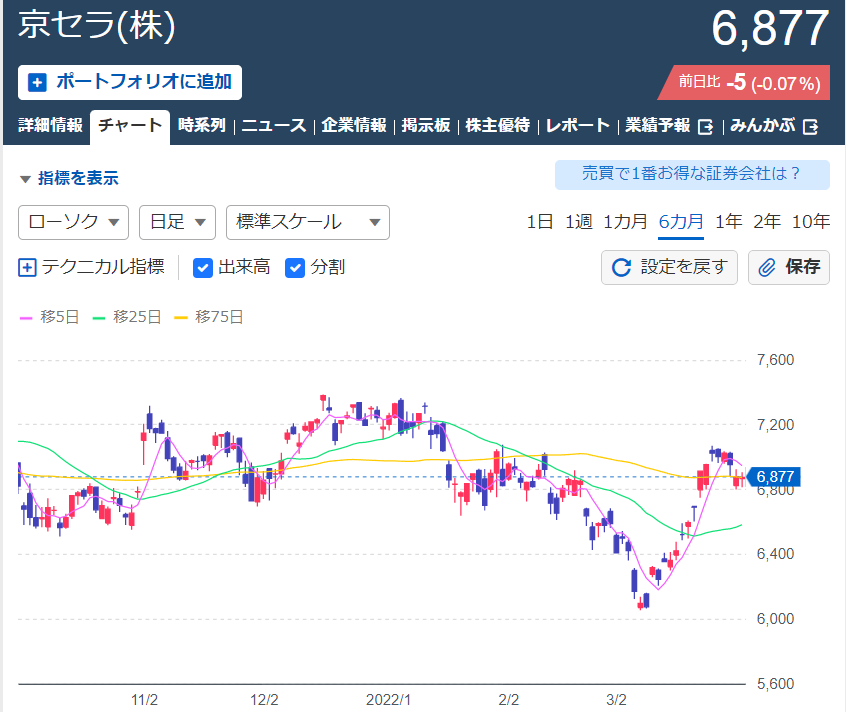846x712 pixels.
Task: Click the large 6,877 price in header
Action: [770, 29]
